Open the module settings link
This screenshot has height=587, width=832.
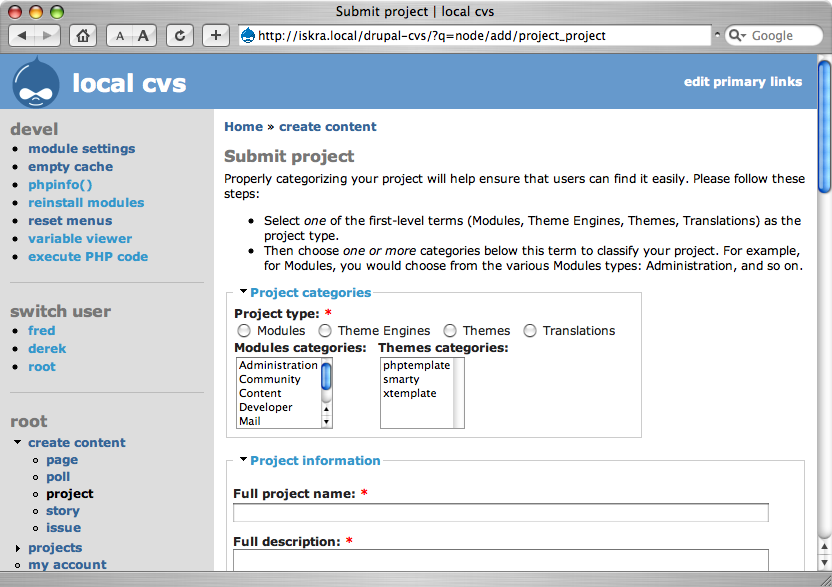[x=82, y=149]
